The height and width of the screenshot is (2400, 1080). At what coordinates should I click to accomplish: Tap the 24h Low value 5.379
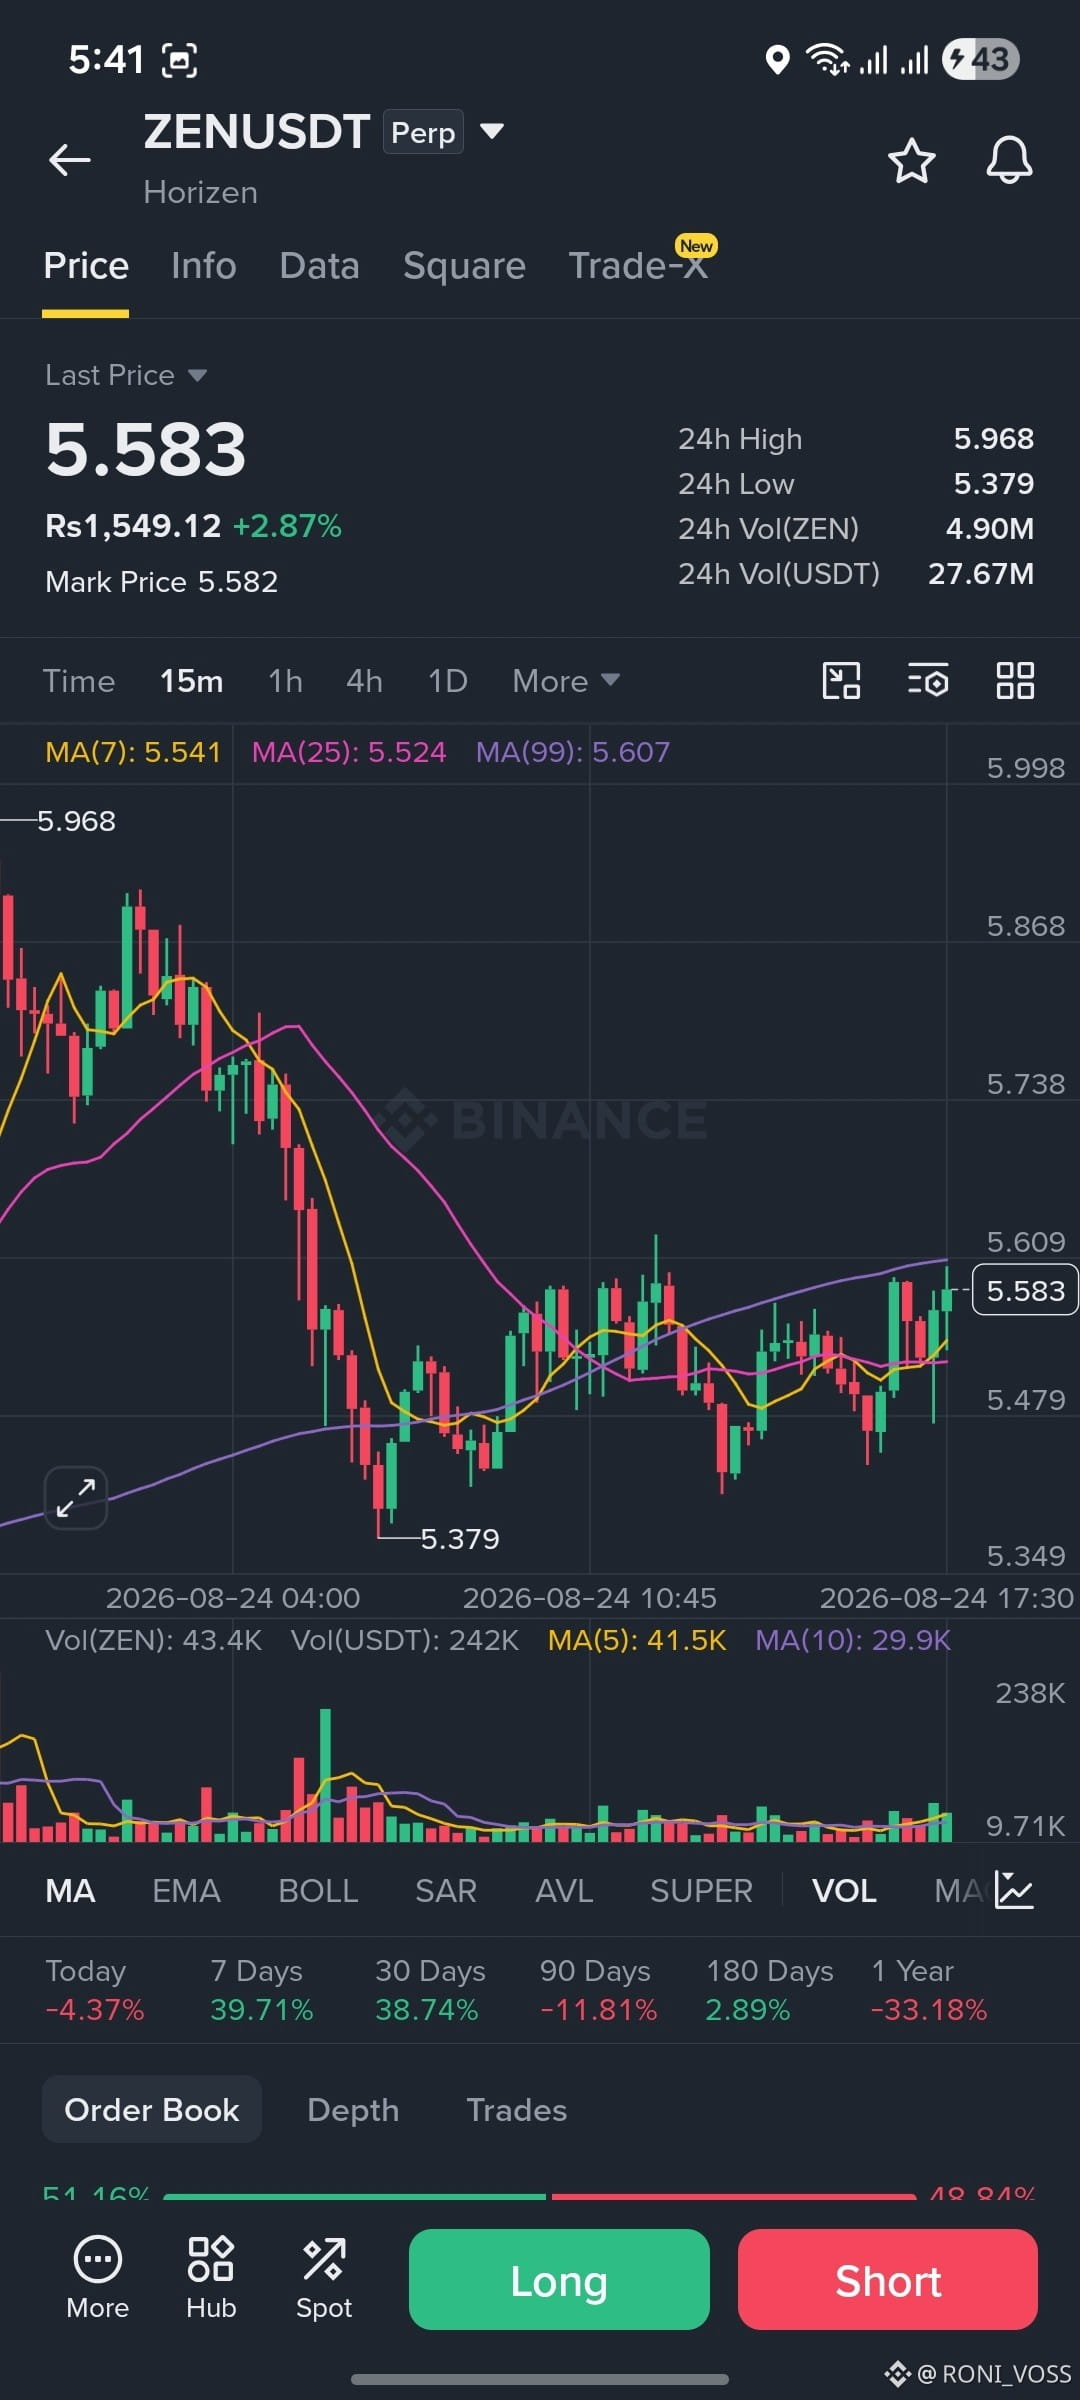994,484
